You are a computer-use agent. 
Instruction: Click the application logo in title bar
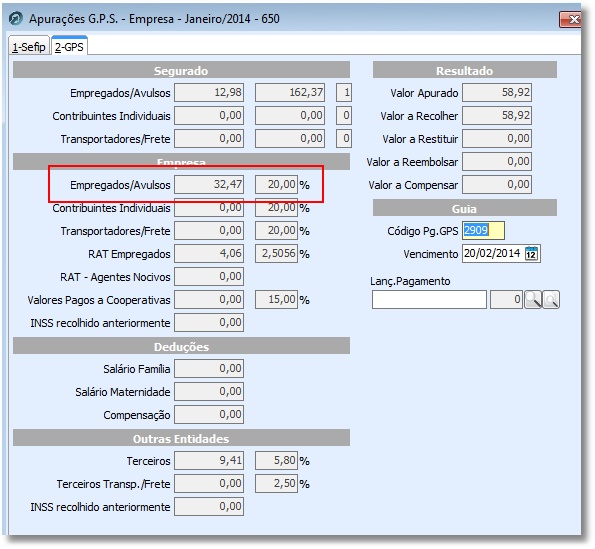pos(16,18)
